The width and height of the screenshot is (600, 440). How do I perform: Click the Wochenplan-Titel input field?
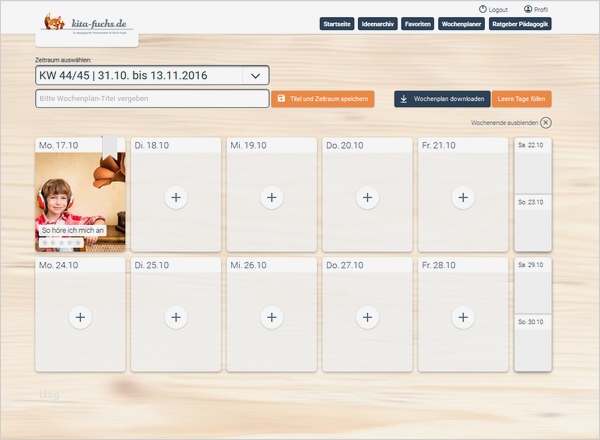(x=152, y=99)
